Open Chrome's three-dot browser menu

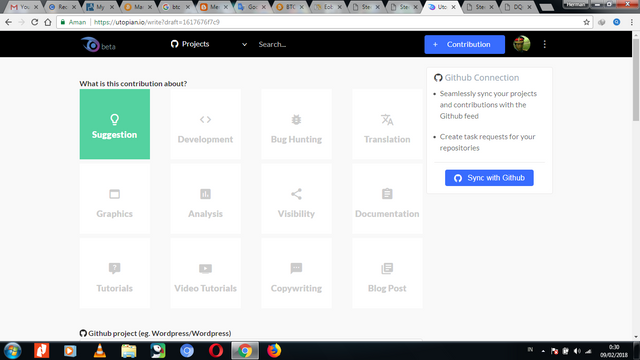631,22
